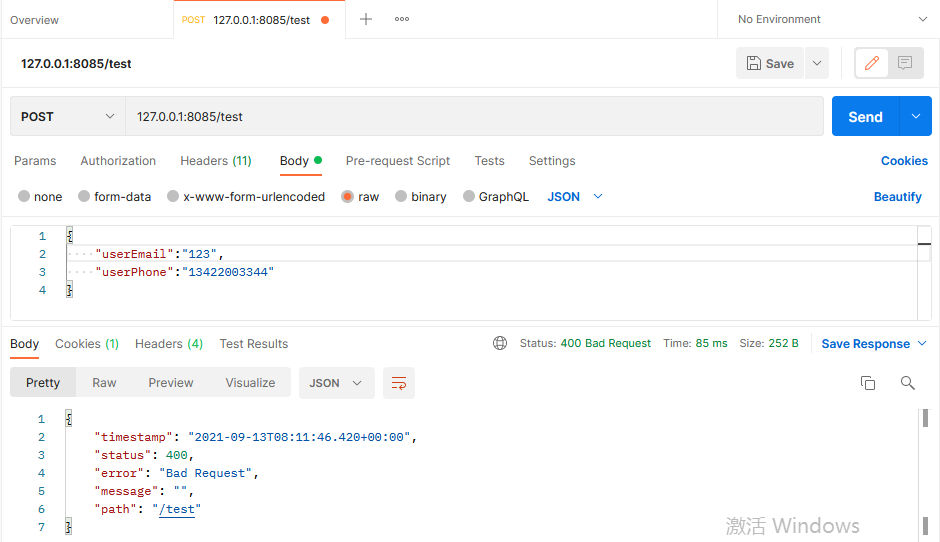Expand the Save options arrow
940x542 pixels.
[817, 63]
